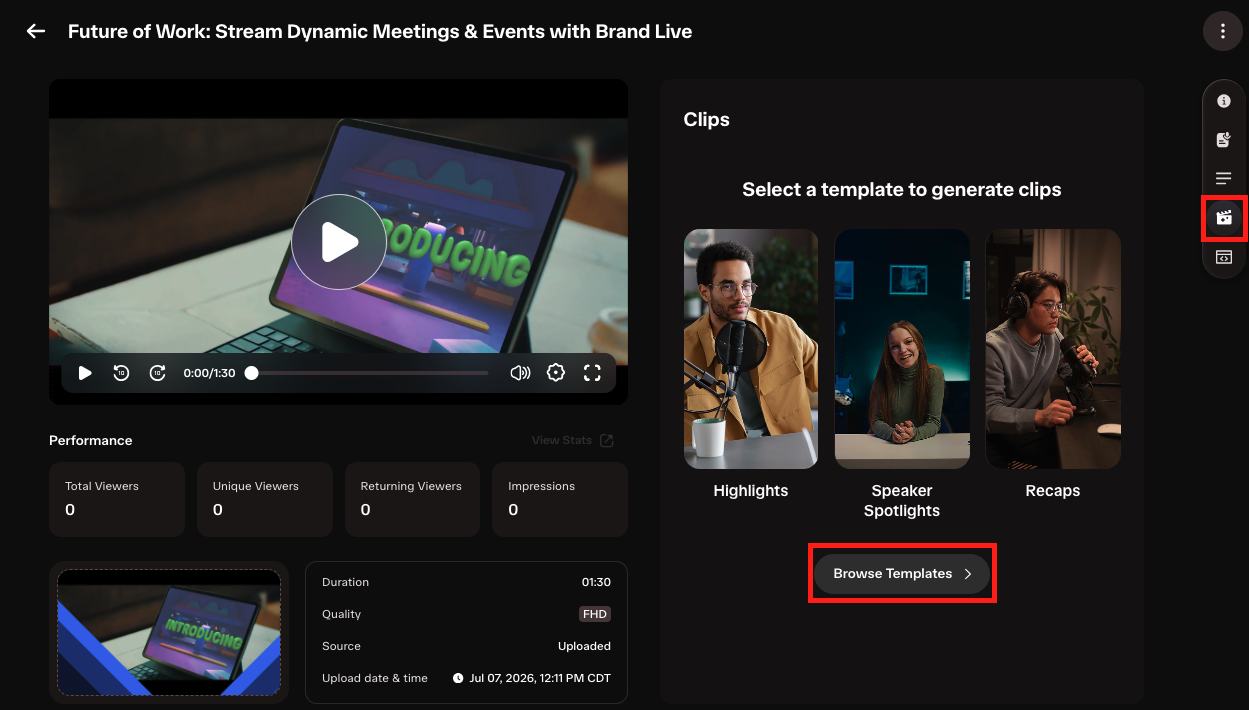The width and height of the screenshot is (1249, 710).
Task: Open the document download sidebar icon
Action: (x=1223, y=140)
